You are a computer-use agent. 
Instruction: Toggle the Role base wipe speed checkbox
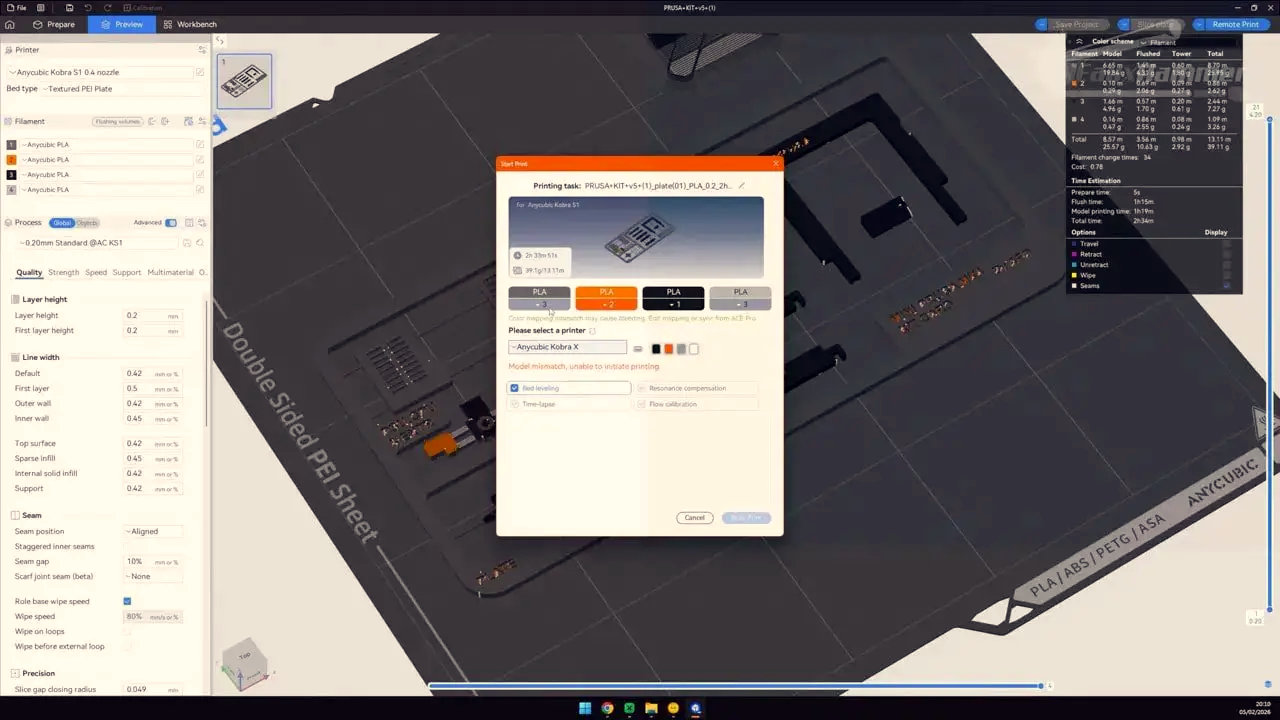coord(127,601)
